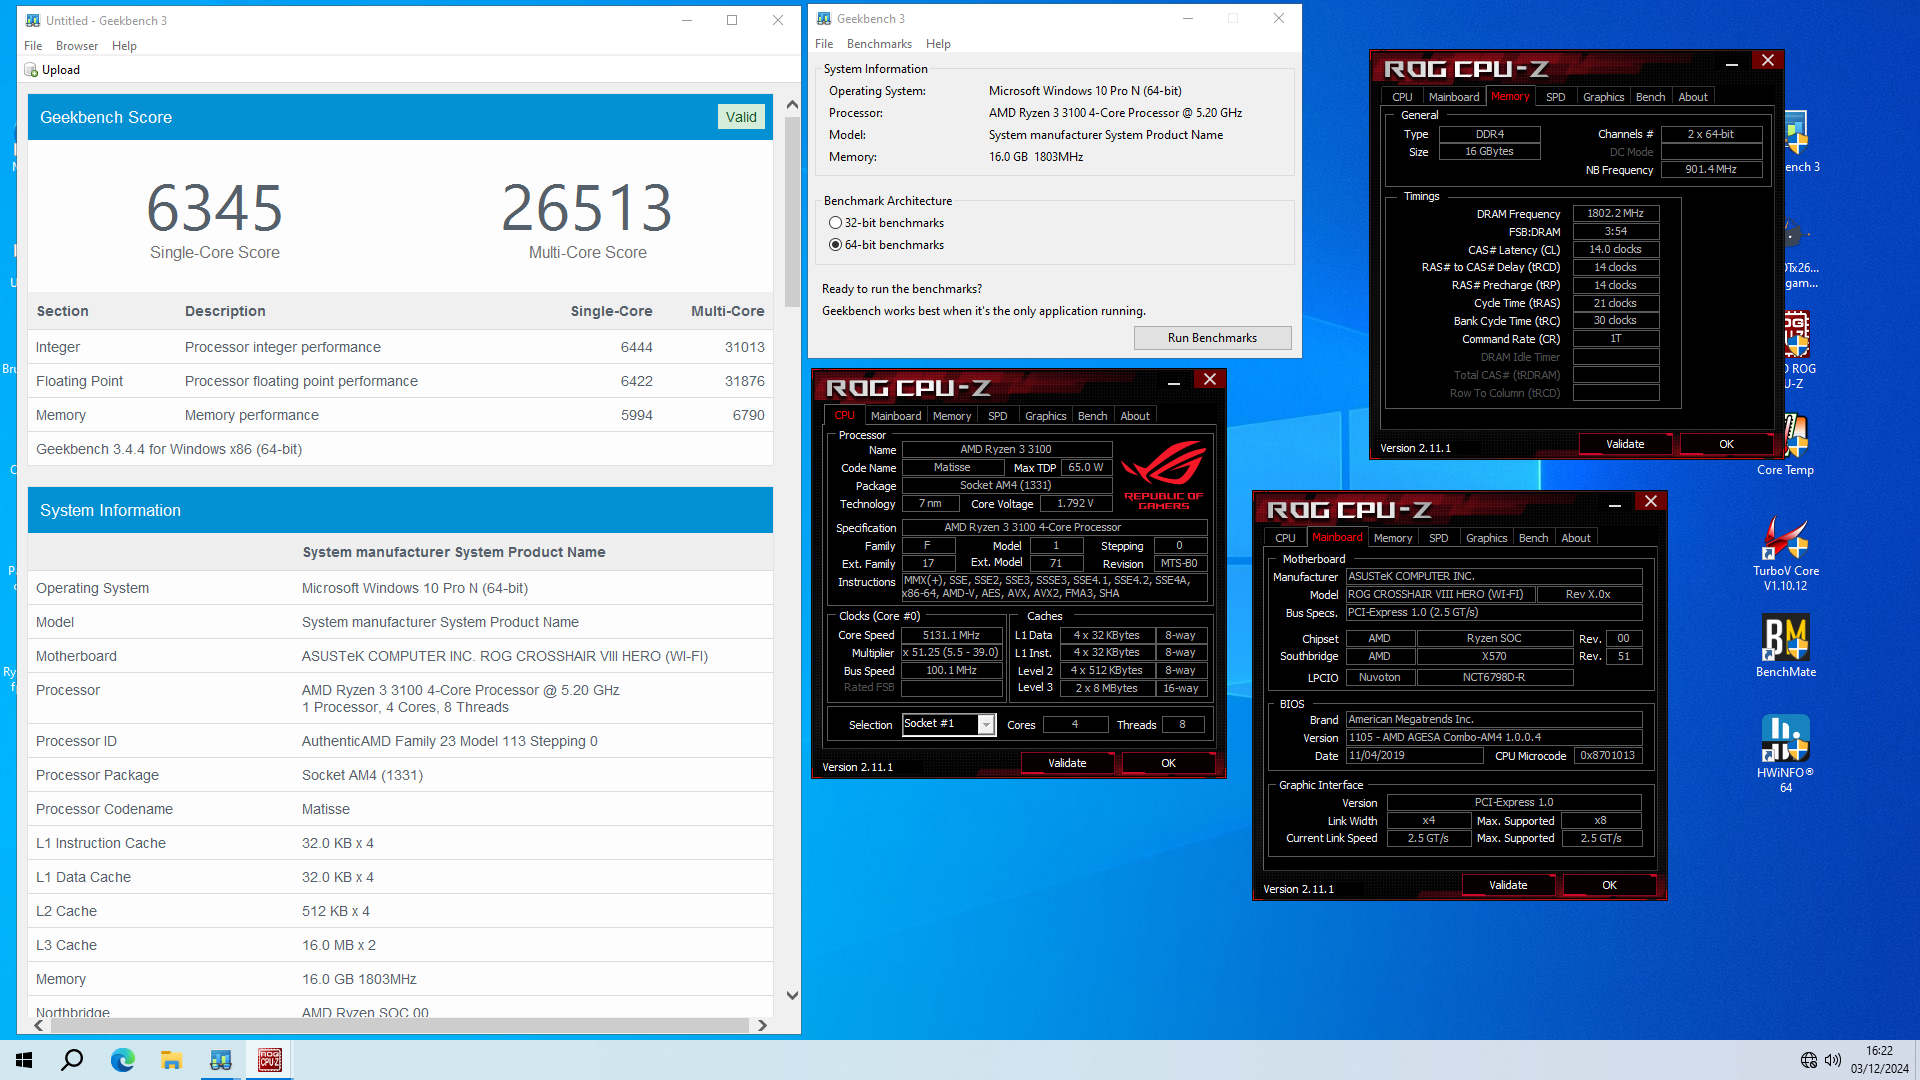Open BenchMate desktop shortcut
The image size is (1920, 1080).
[x=1785, y=646]
